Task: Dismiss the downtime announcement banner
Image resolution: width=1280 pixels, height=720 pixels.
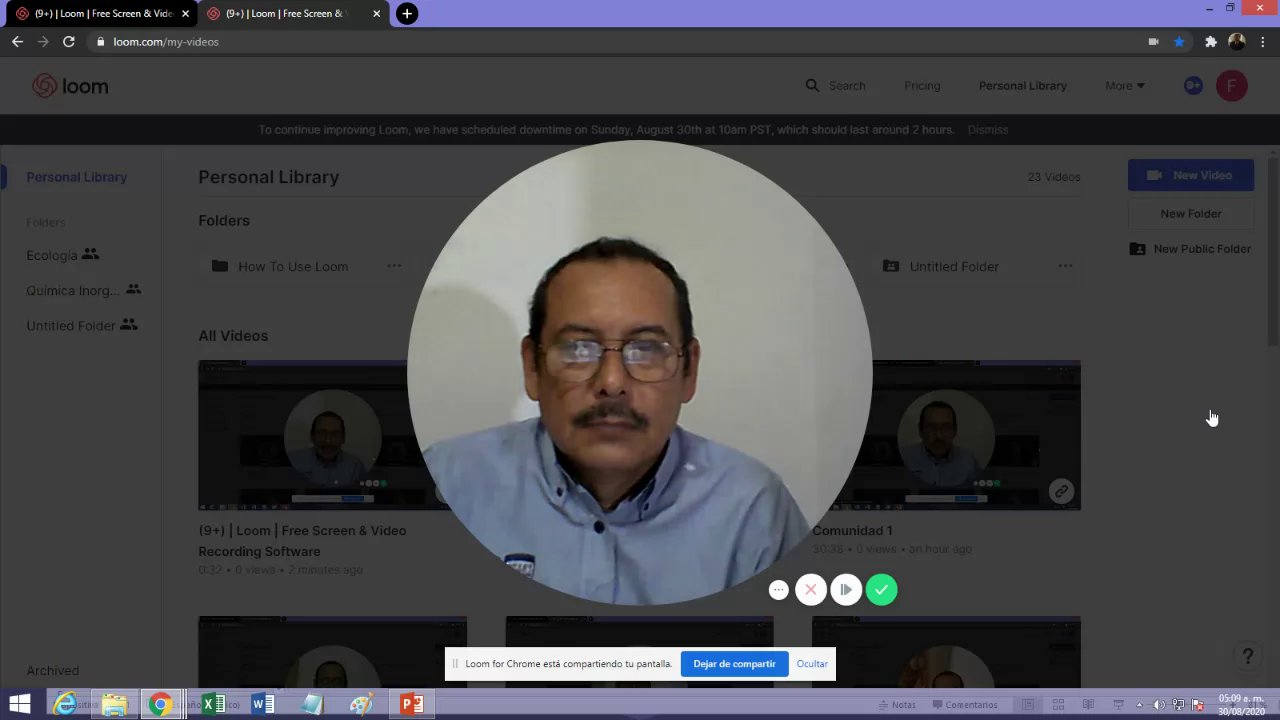Action: pos(988,130)
